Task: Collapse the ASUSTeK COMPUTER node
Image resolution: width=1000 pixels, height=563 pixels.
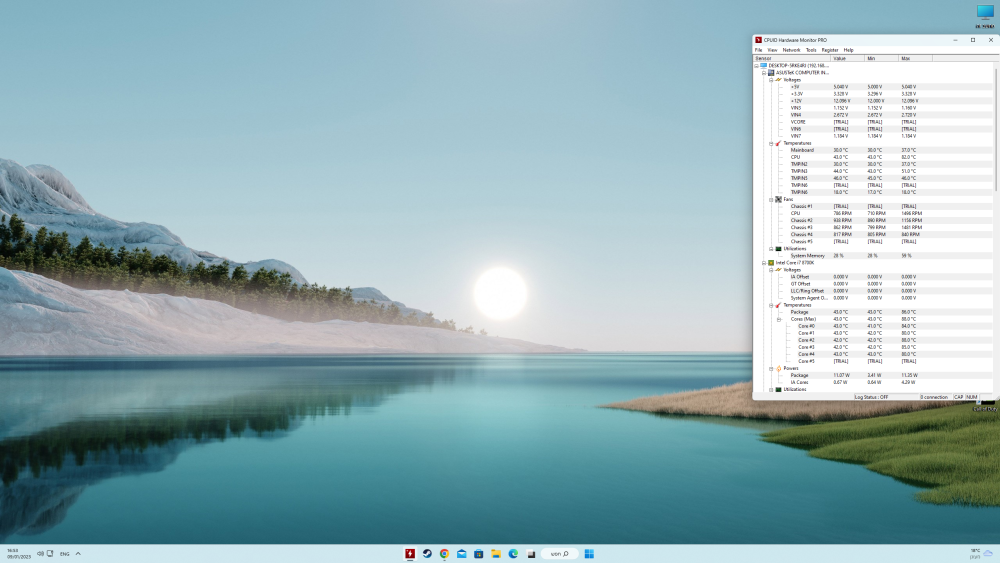Action: tap(764, 73)
